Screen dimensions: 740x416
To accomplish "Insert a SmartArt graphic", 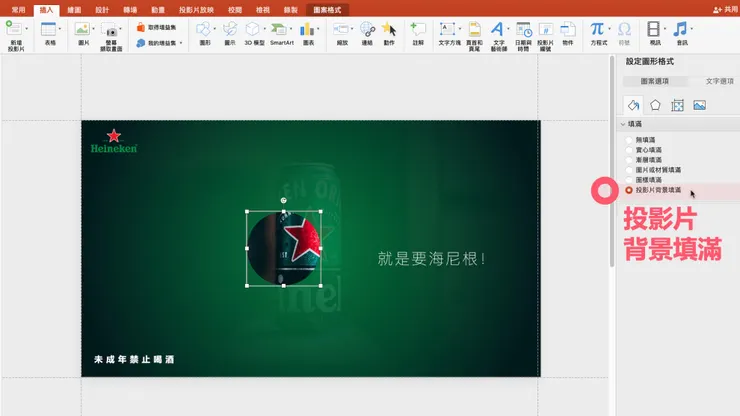I will point(281,34).
